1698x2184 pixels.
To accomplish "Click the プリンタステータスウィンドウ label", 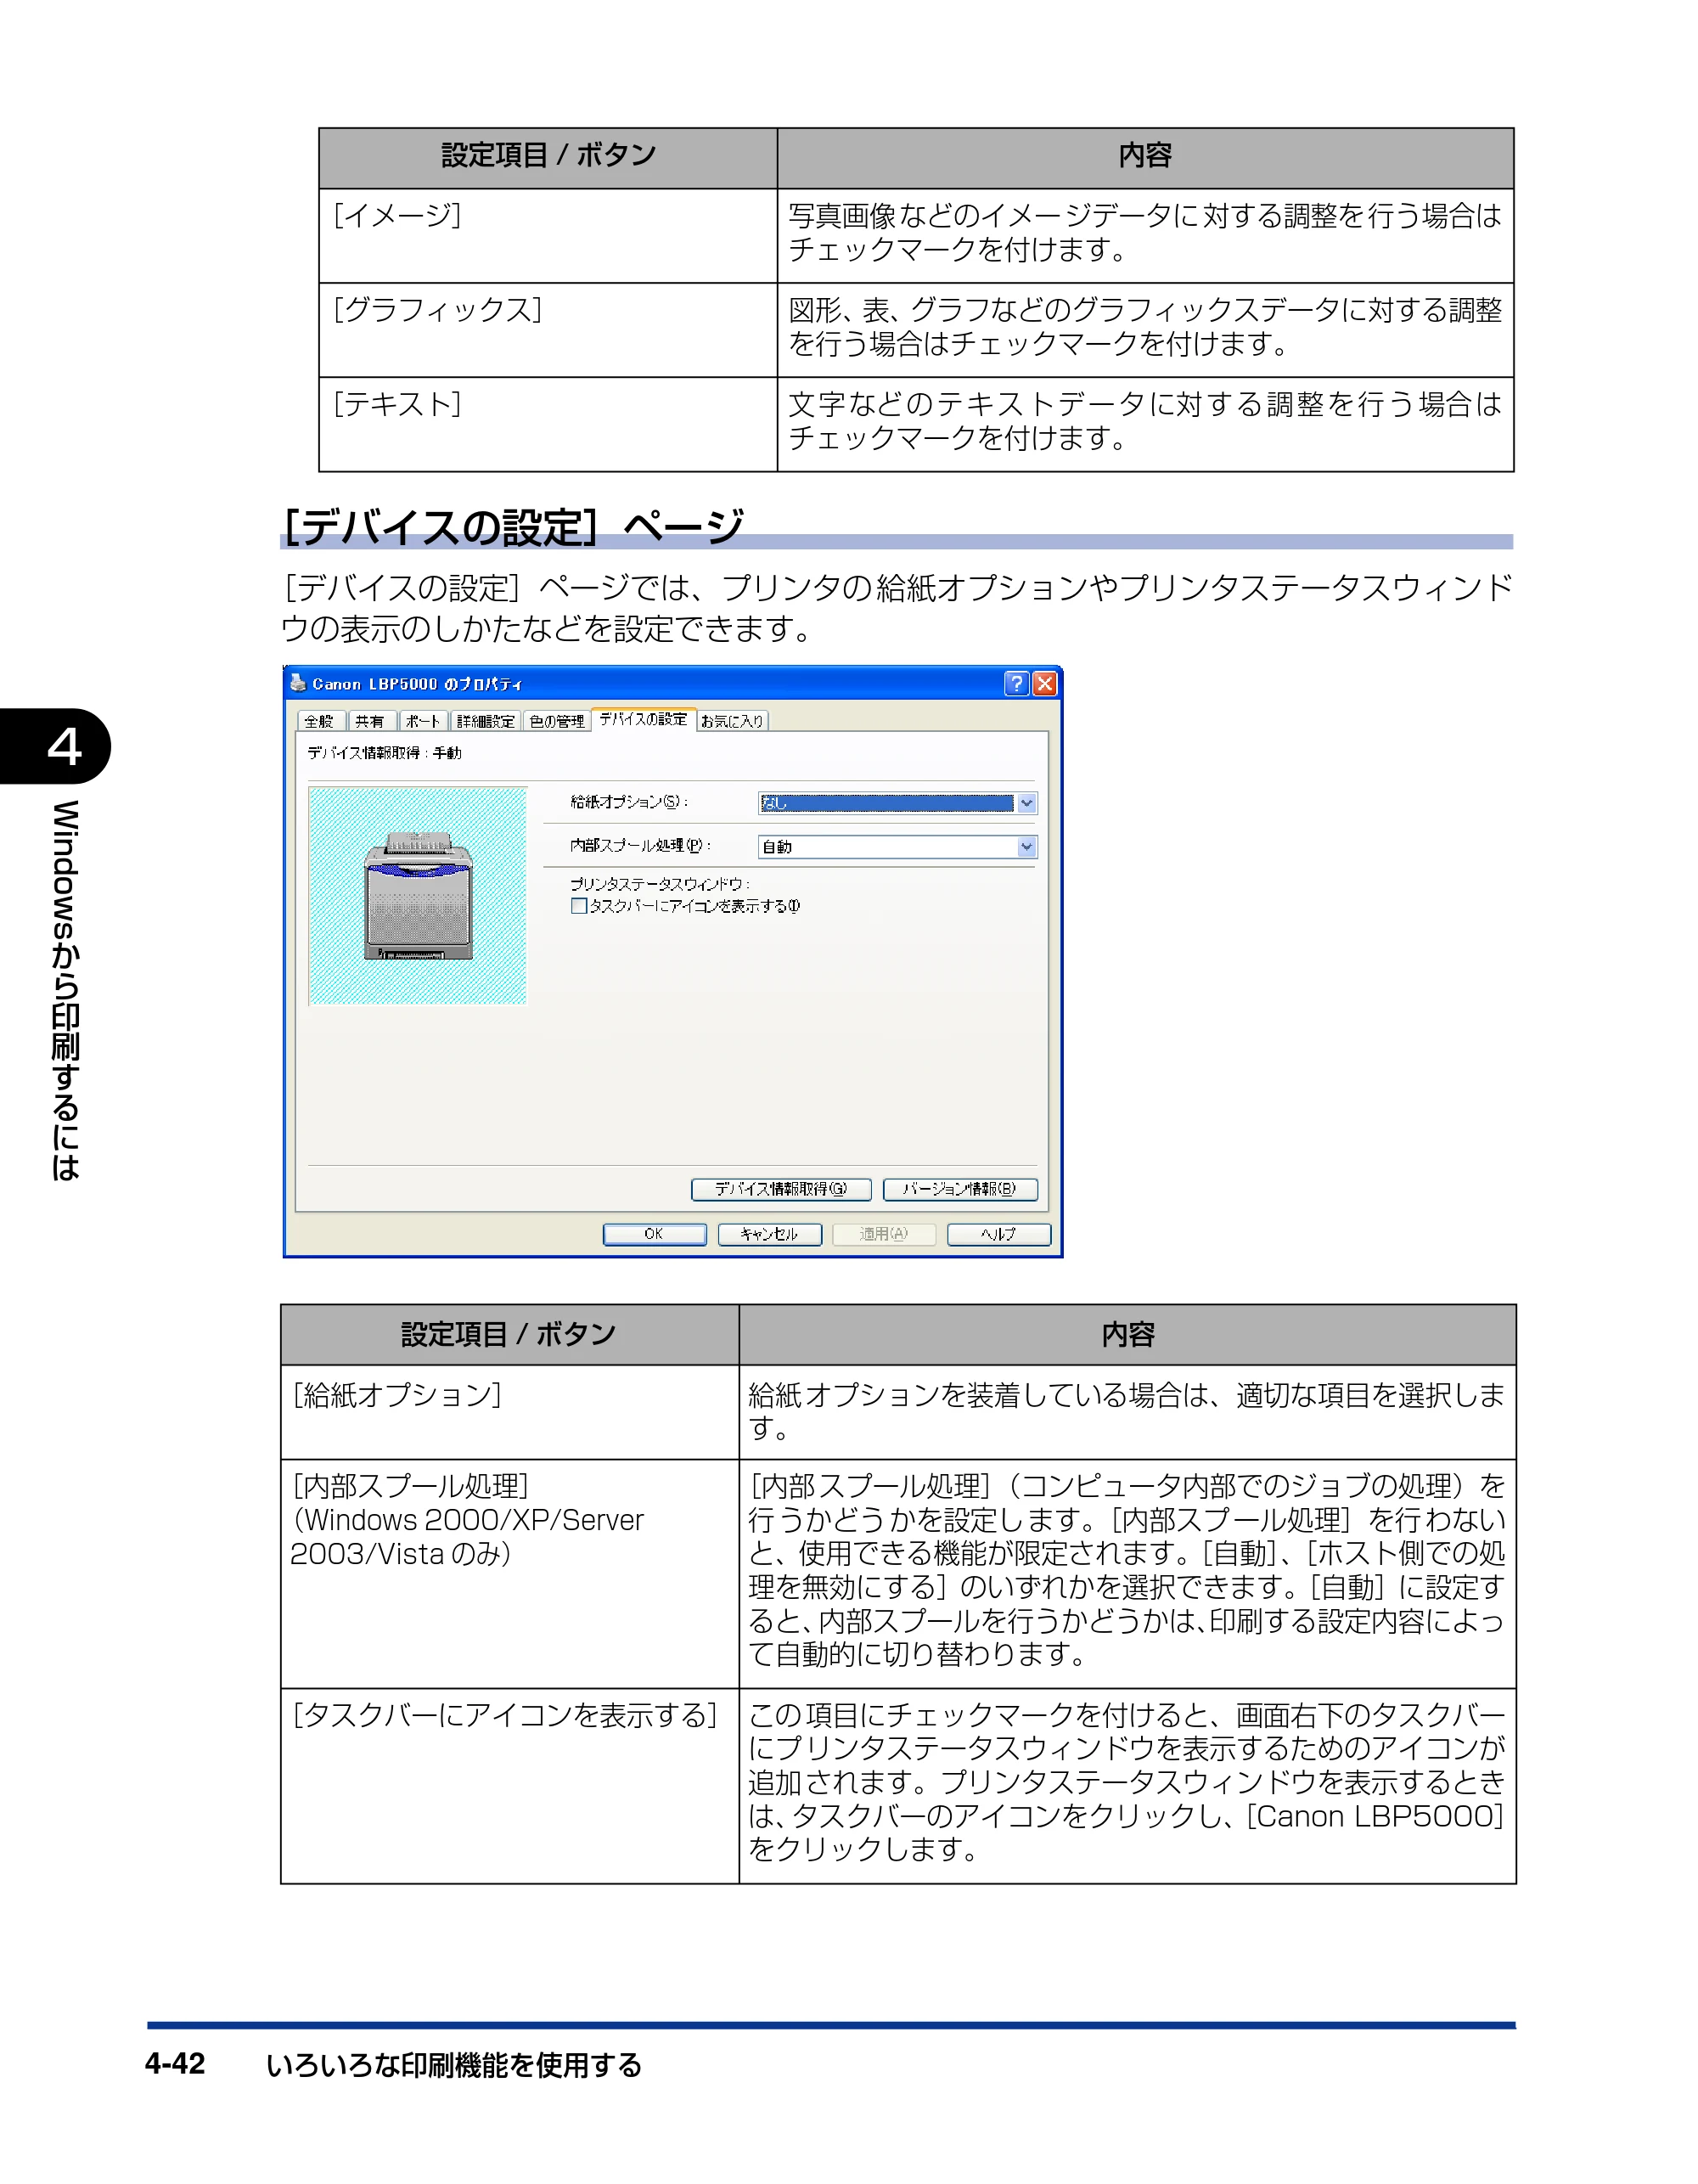I will pos(660,884).
